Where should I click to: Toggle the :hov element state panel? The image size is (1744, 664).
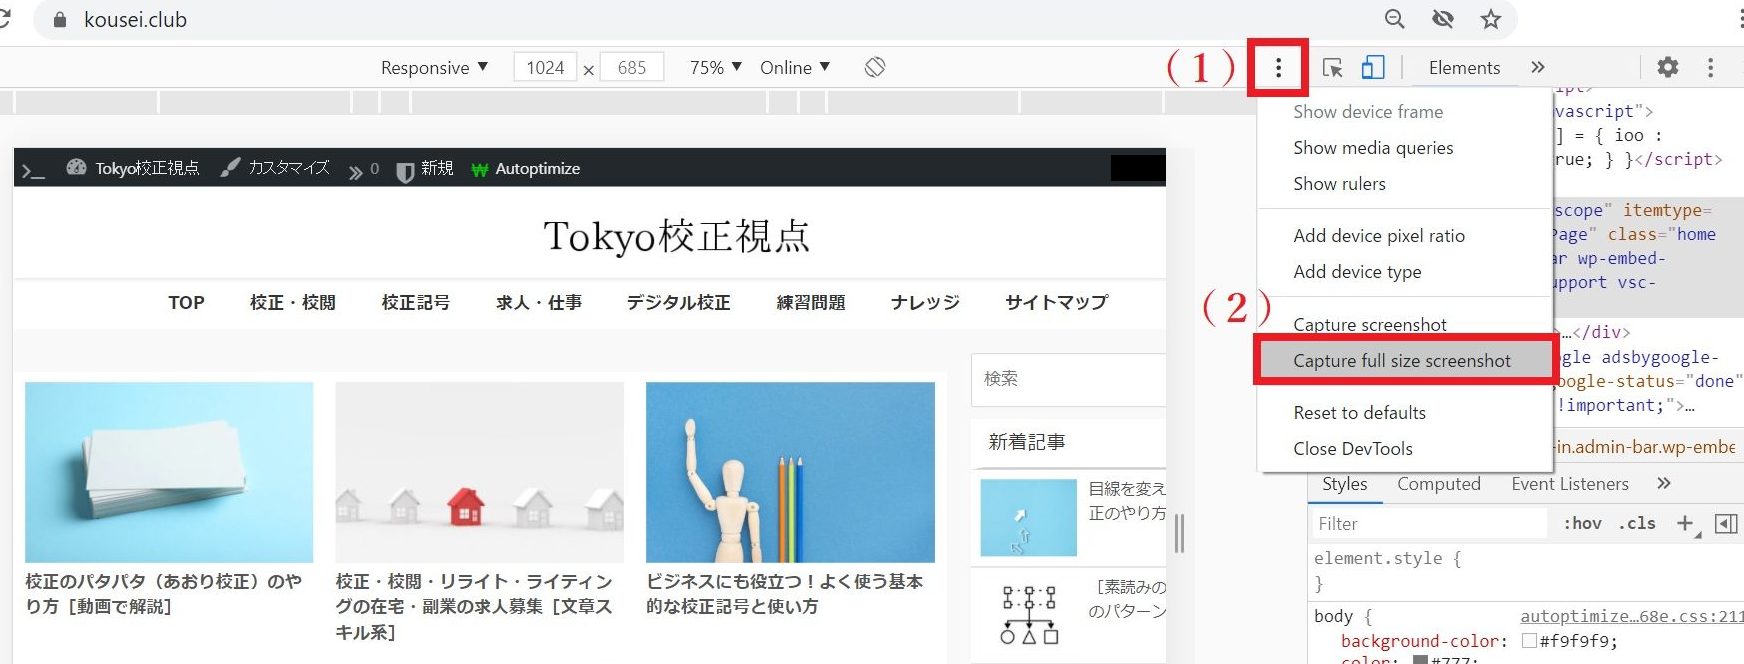pyautogui.click(x=1582, y=523)
